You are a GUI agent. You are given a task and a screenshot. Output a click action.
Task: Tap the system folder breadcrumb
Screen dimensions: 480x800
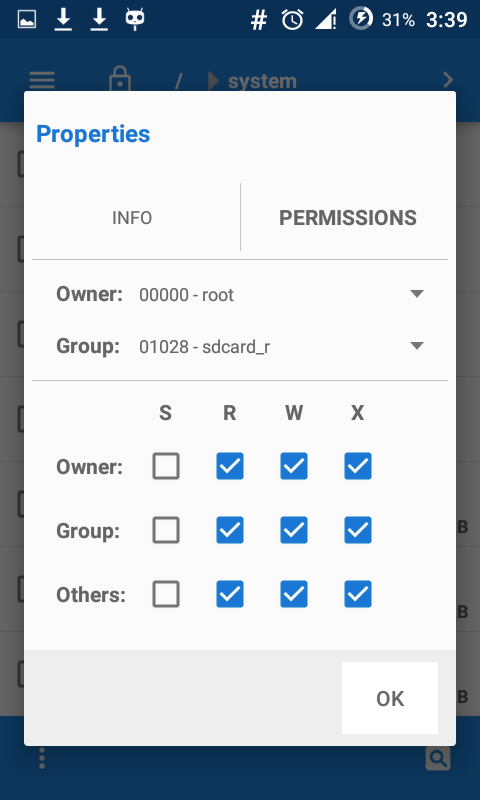[x=262, y=81]
